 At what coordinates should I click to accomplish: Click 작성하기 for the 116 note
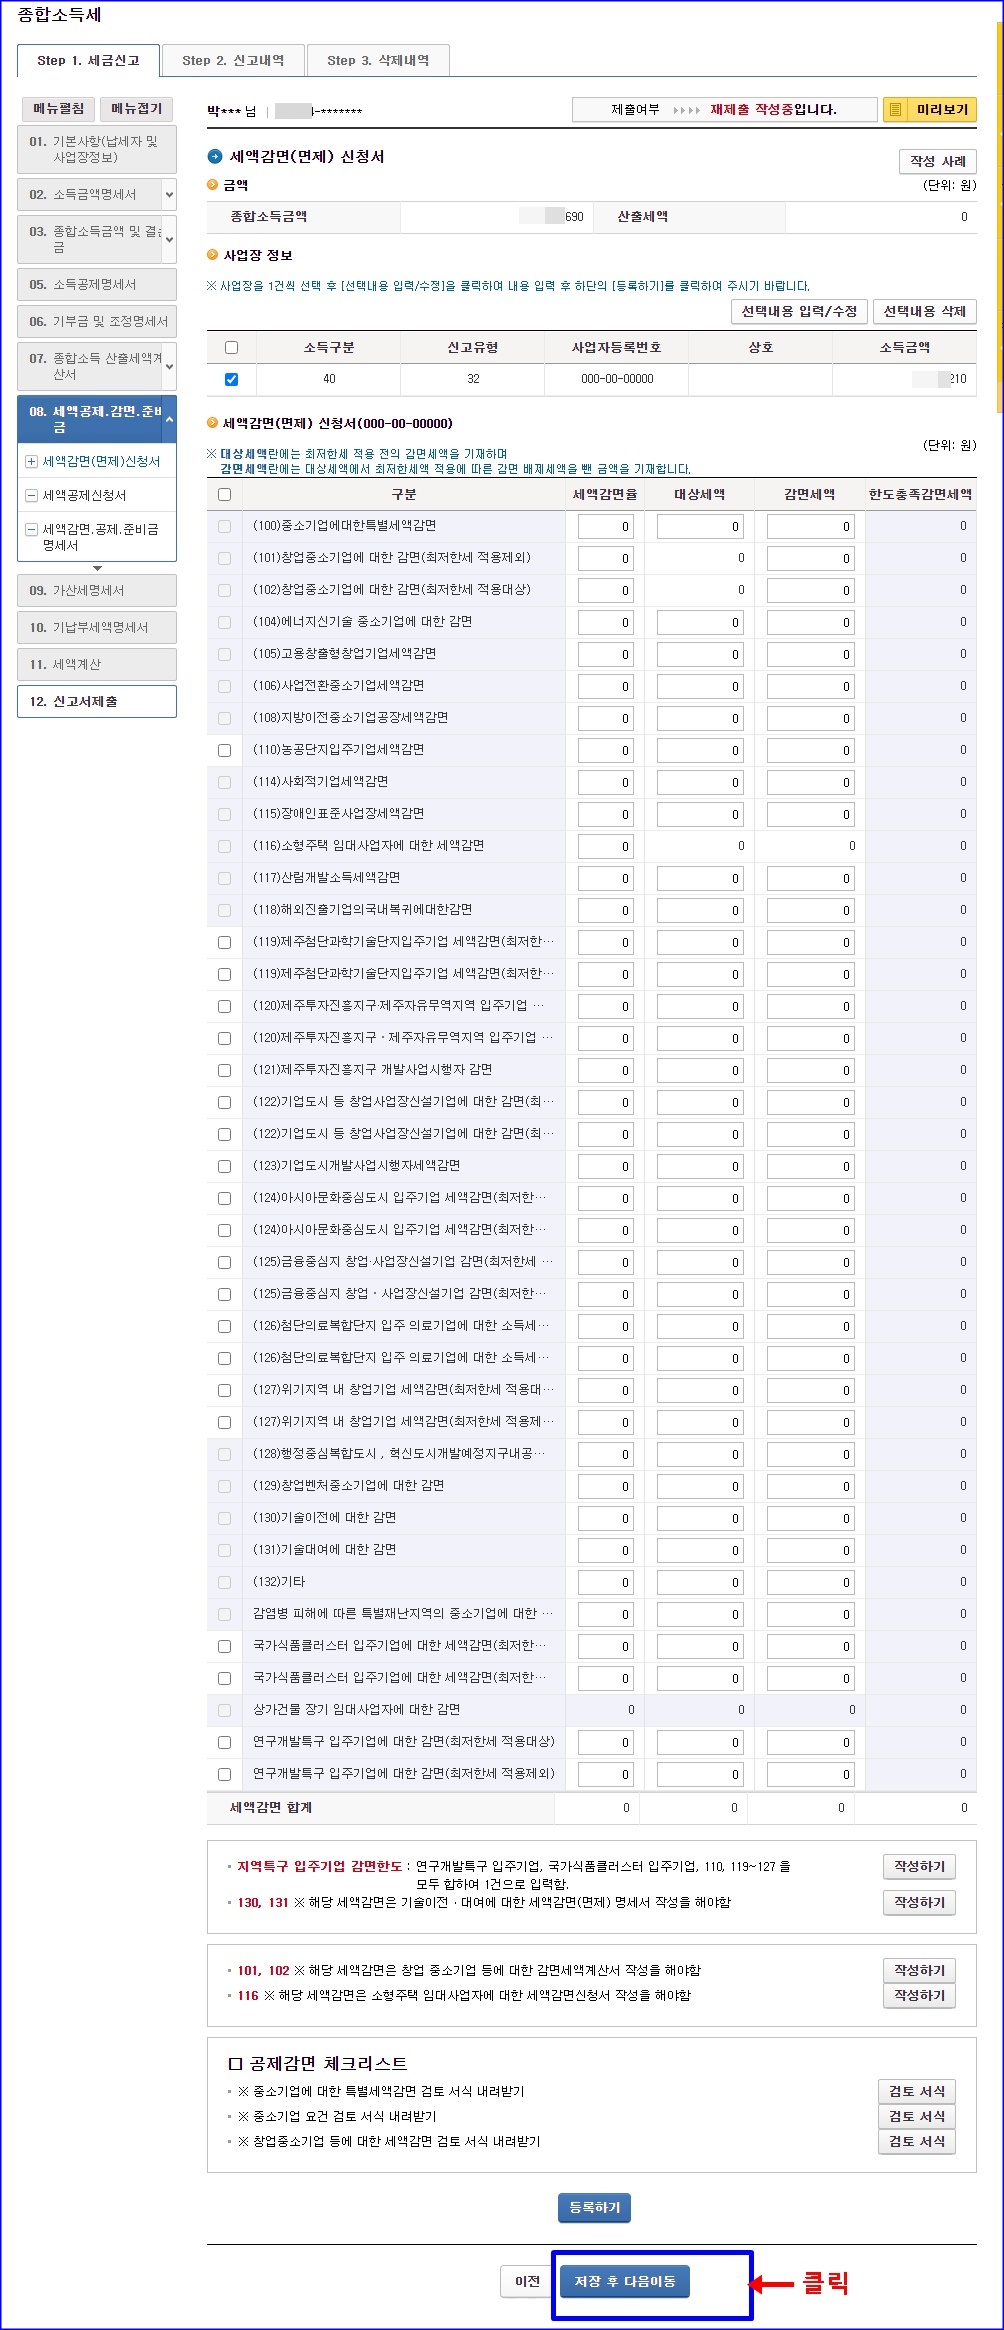(919, 1995)
